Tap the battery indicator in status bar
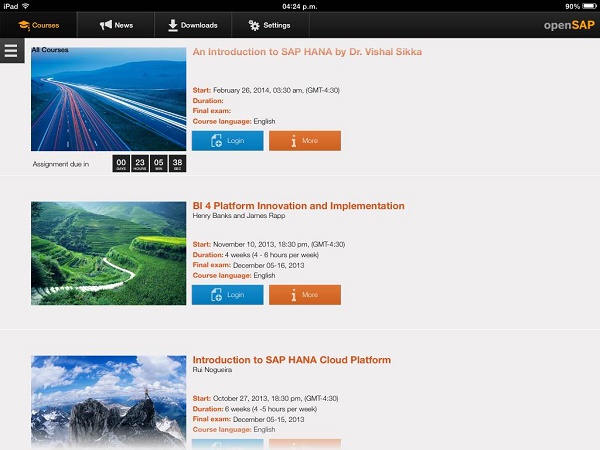 pos(589,6)
